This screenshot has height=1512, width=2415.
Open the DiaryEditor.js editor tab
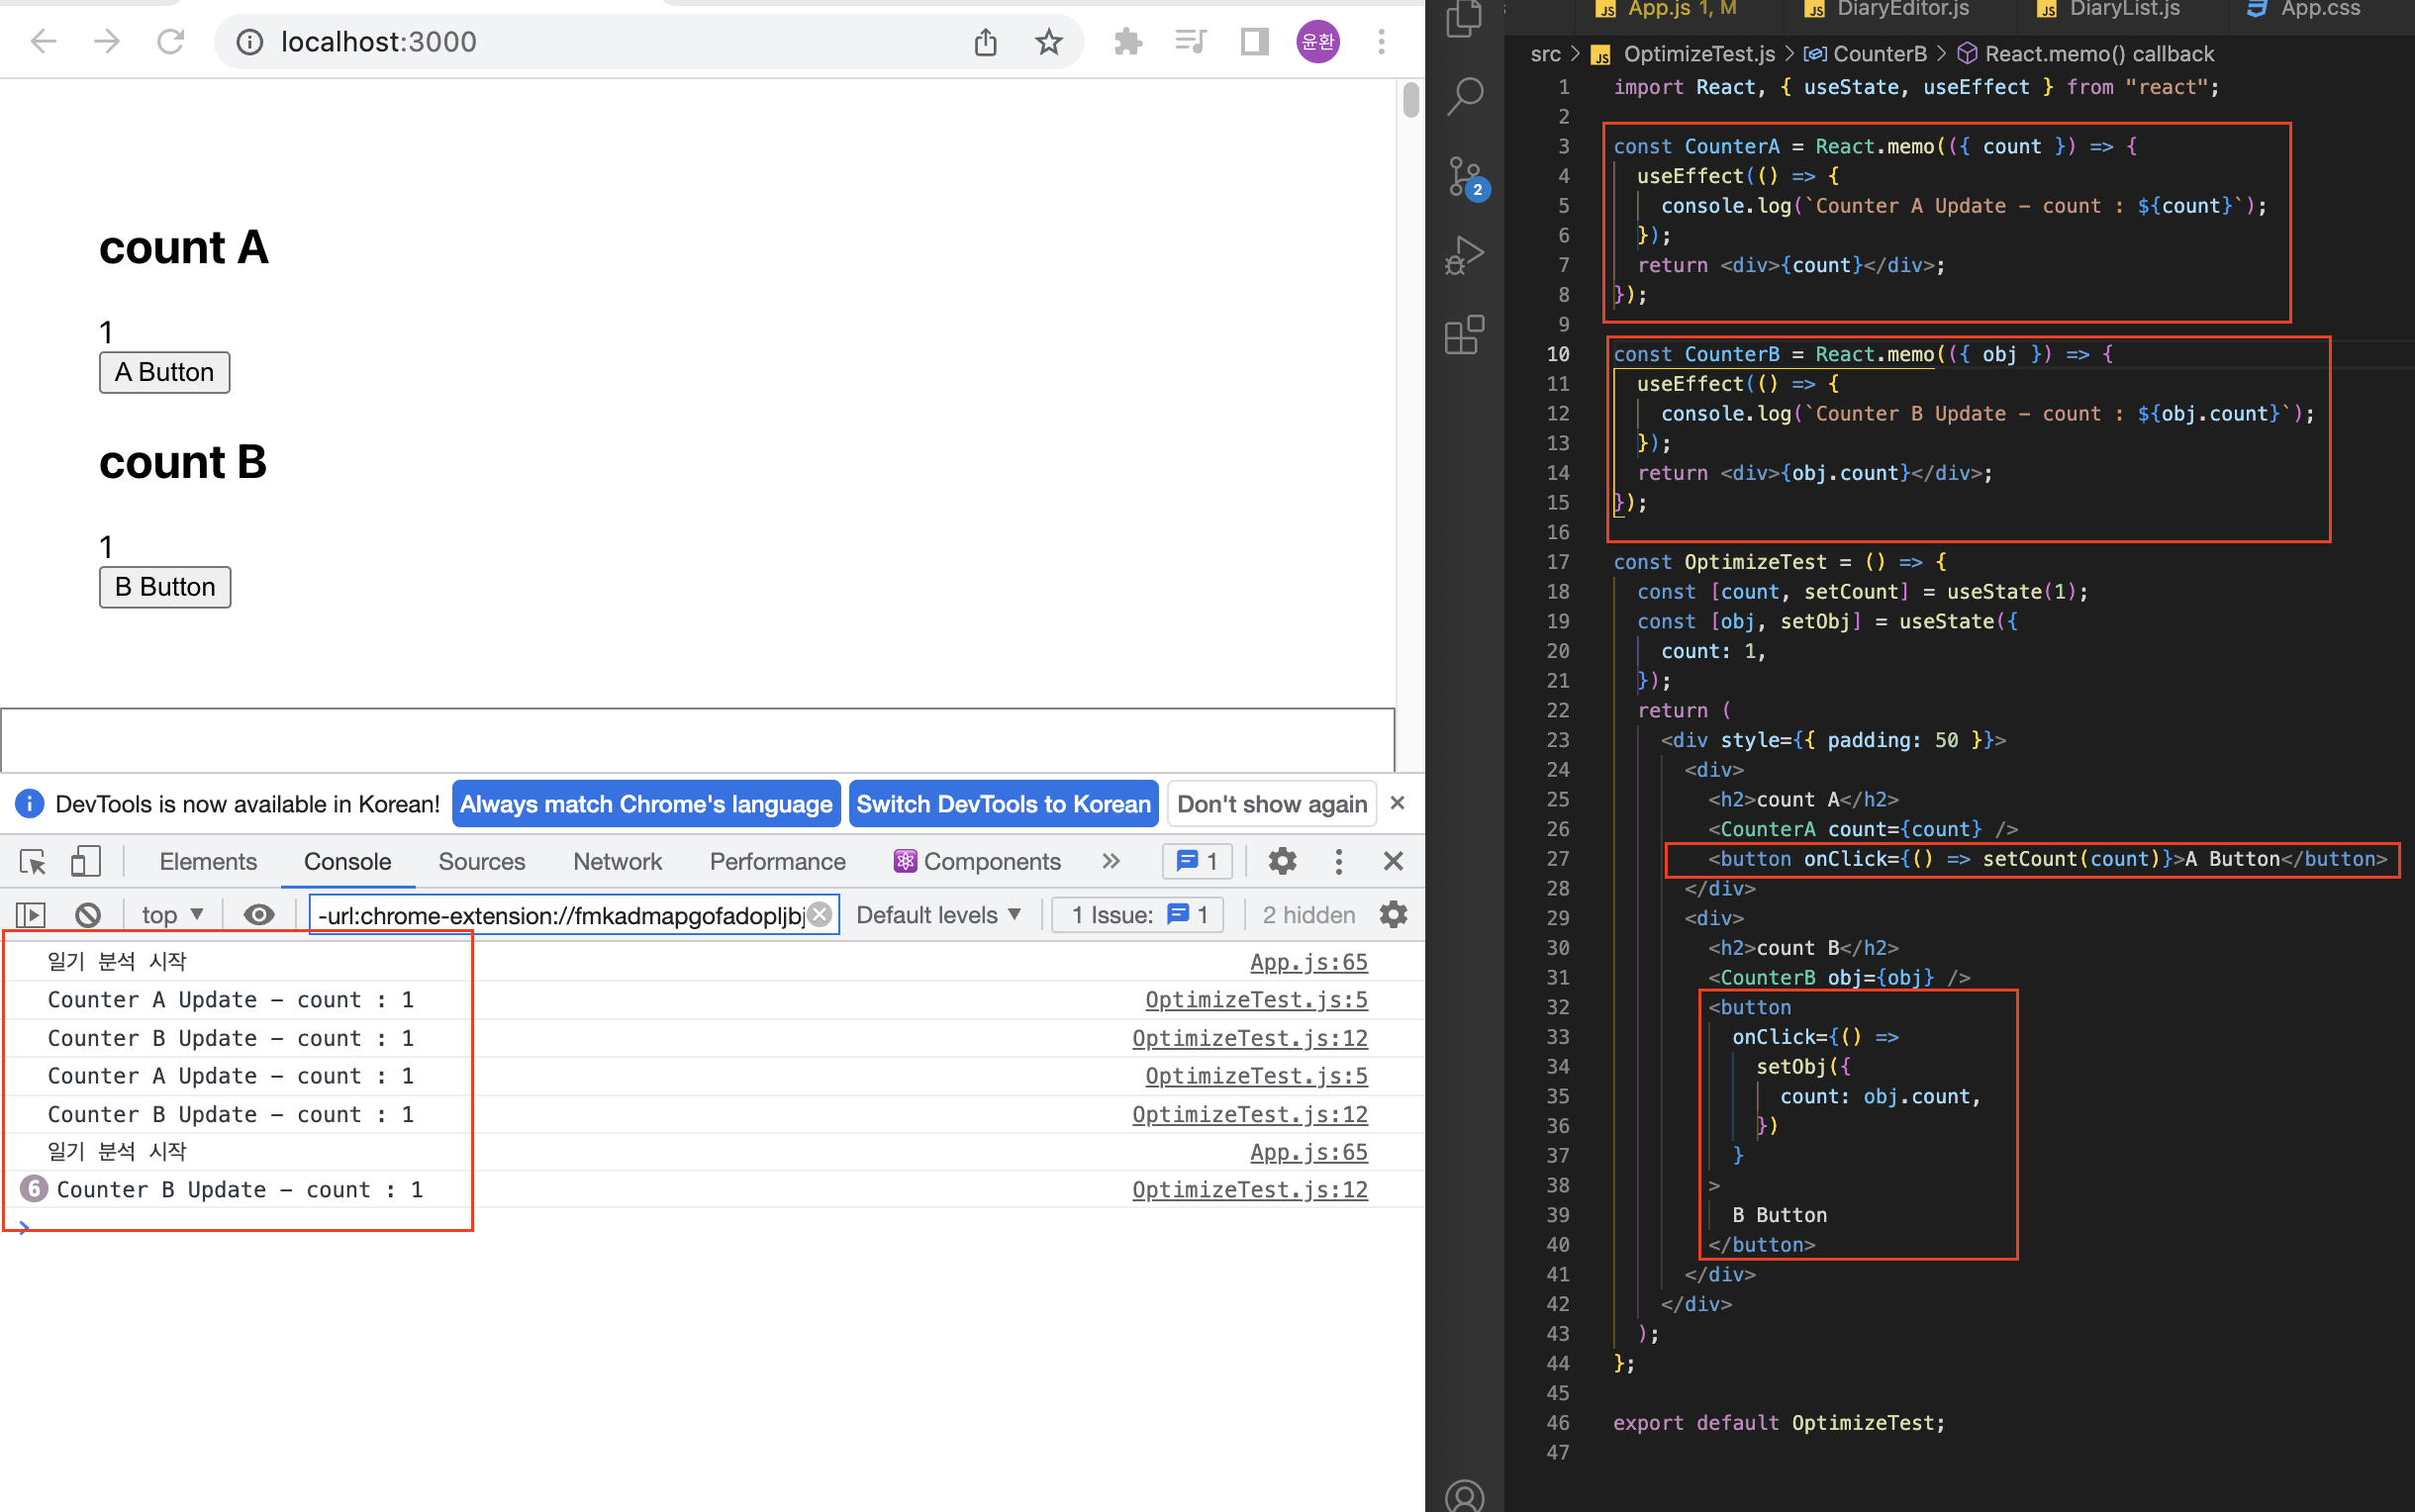1901,10
